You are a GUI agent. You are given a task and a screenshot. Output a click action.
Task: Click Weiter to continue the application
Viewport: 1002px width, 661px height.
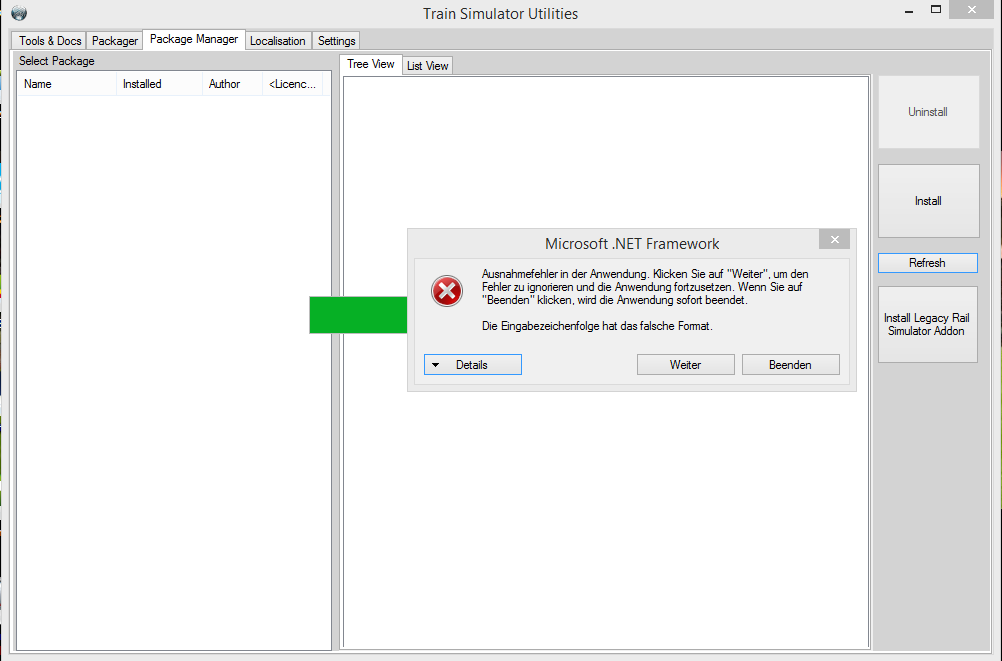point(685,364)
